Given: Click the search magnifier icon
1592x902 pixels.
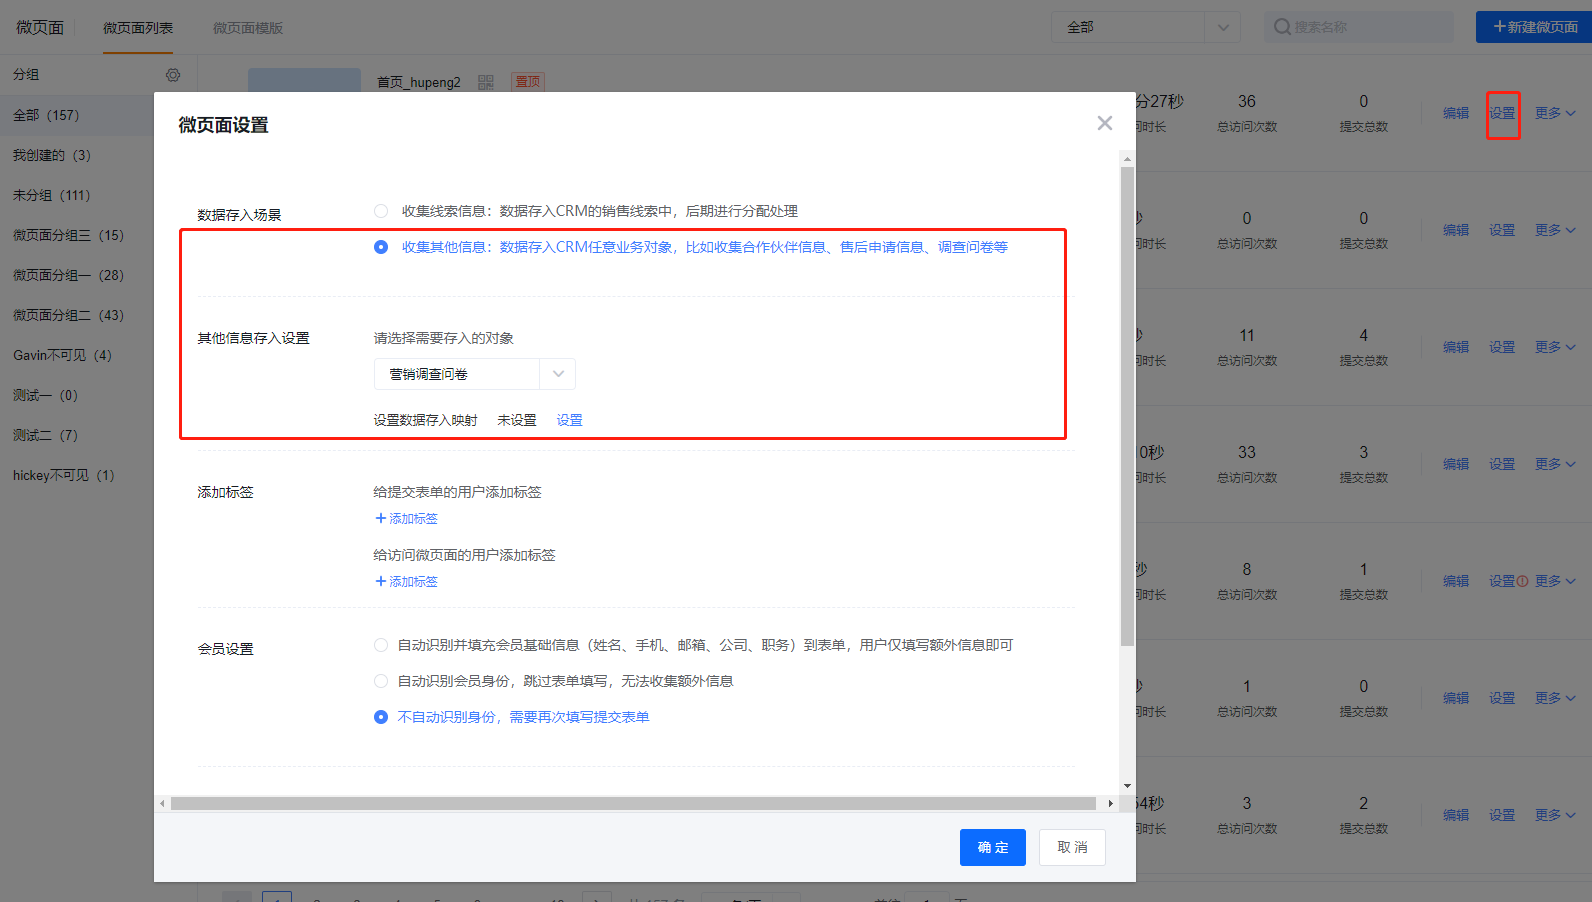Looking at the screenshot, I should pyautogui.click(x=1282, y=27).
